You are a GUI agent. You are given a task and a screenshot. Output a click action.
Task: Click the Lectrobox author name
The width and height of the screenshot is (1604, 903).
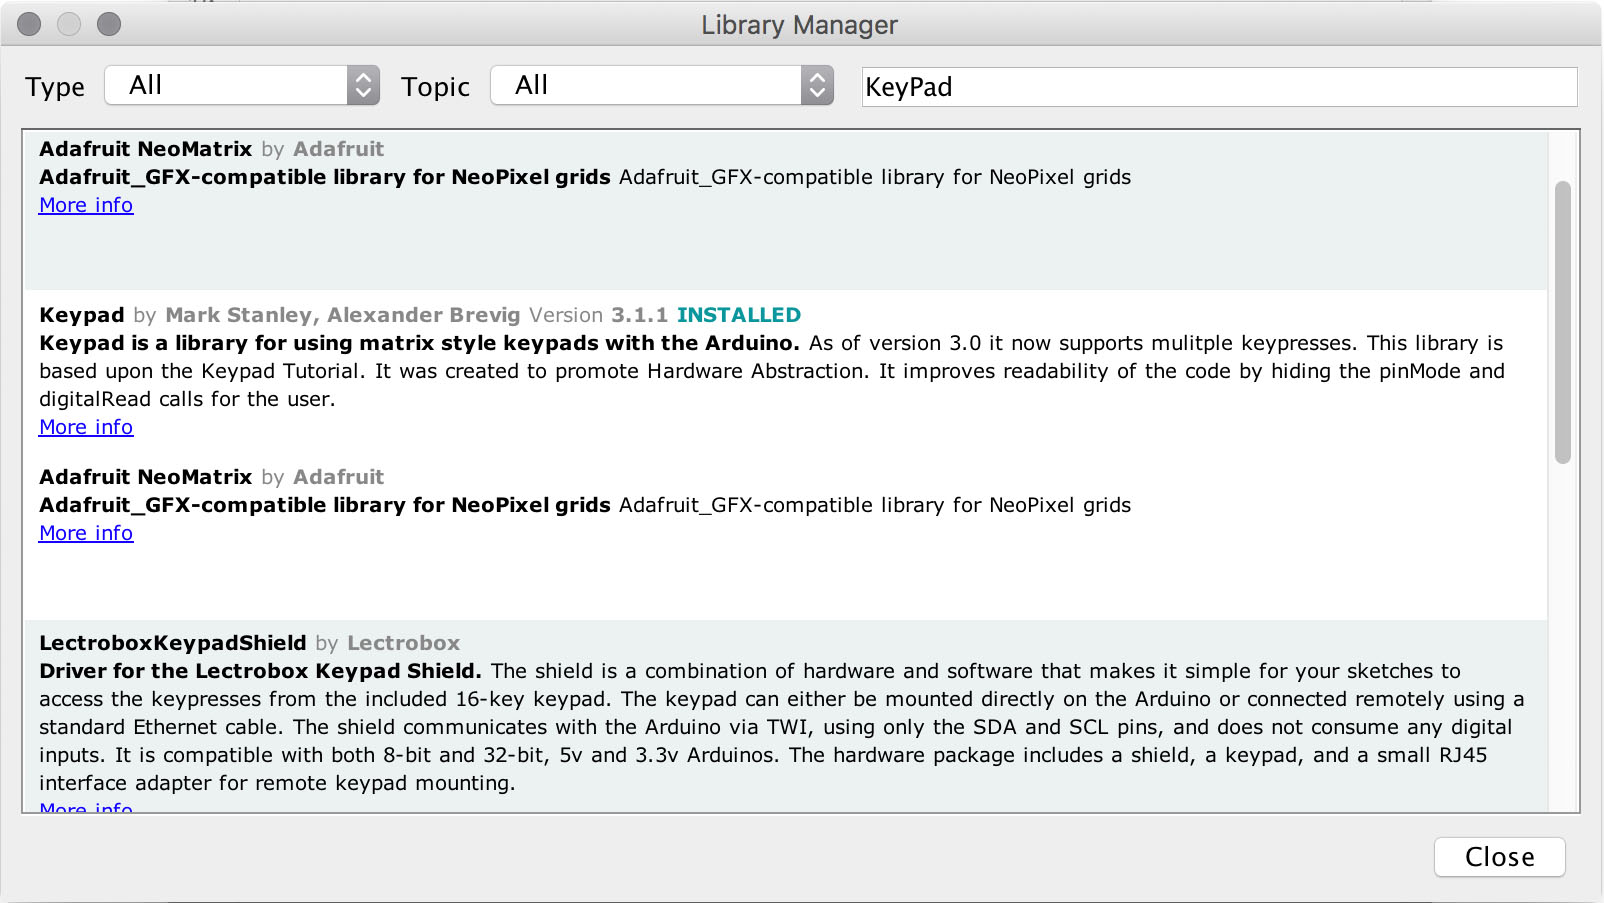coord(404,643)
